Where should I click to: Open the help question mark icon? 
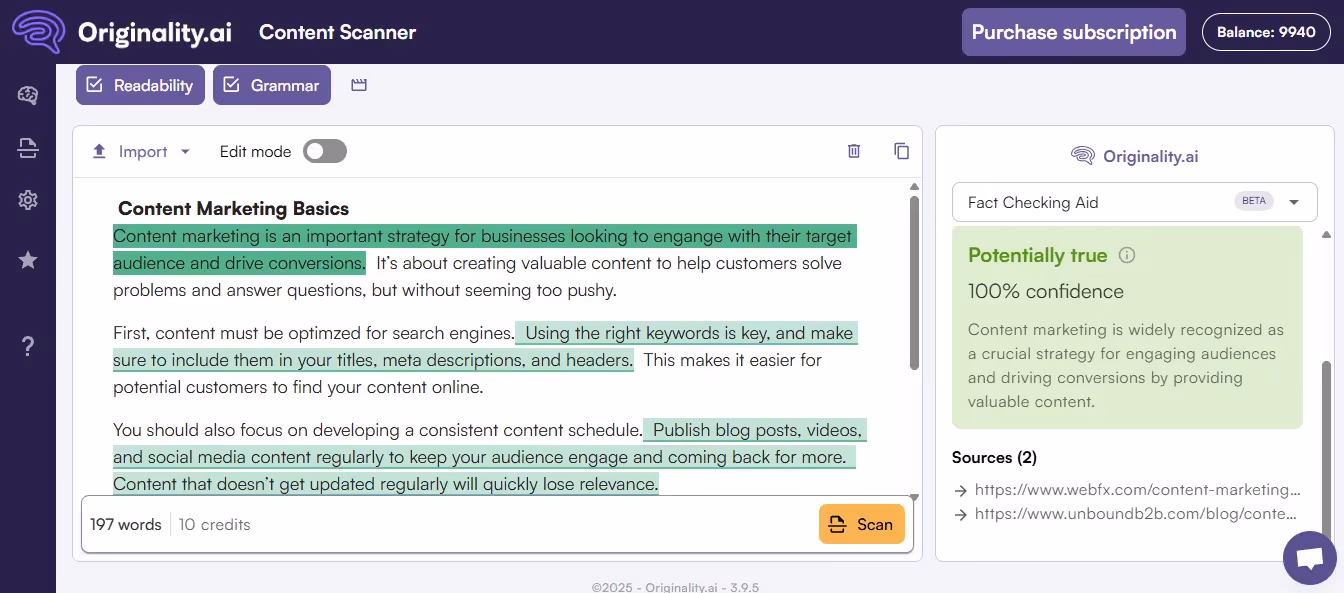[x=28, y=346]
